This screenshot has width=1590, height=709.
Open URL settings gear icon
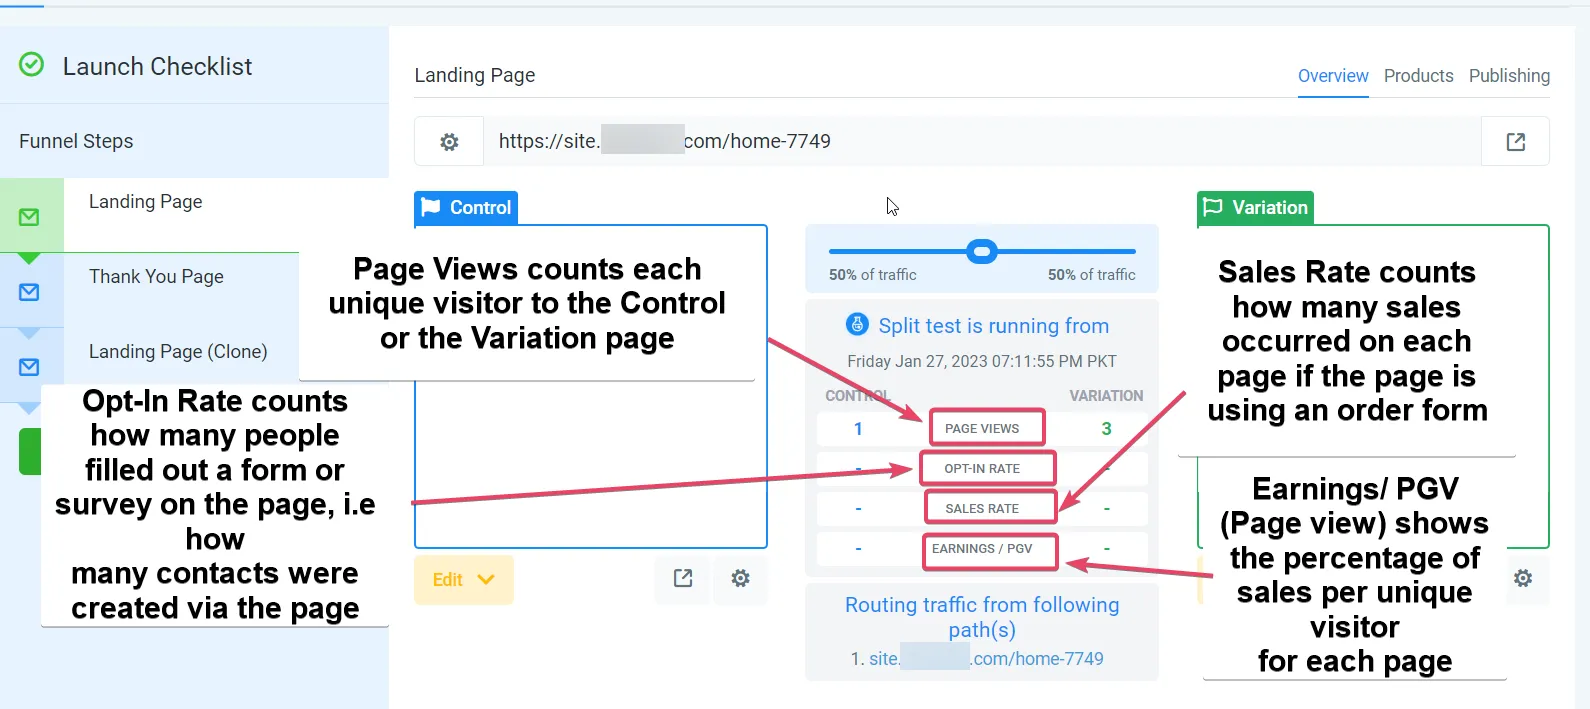450,142
